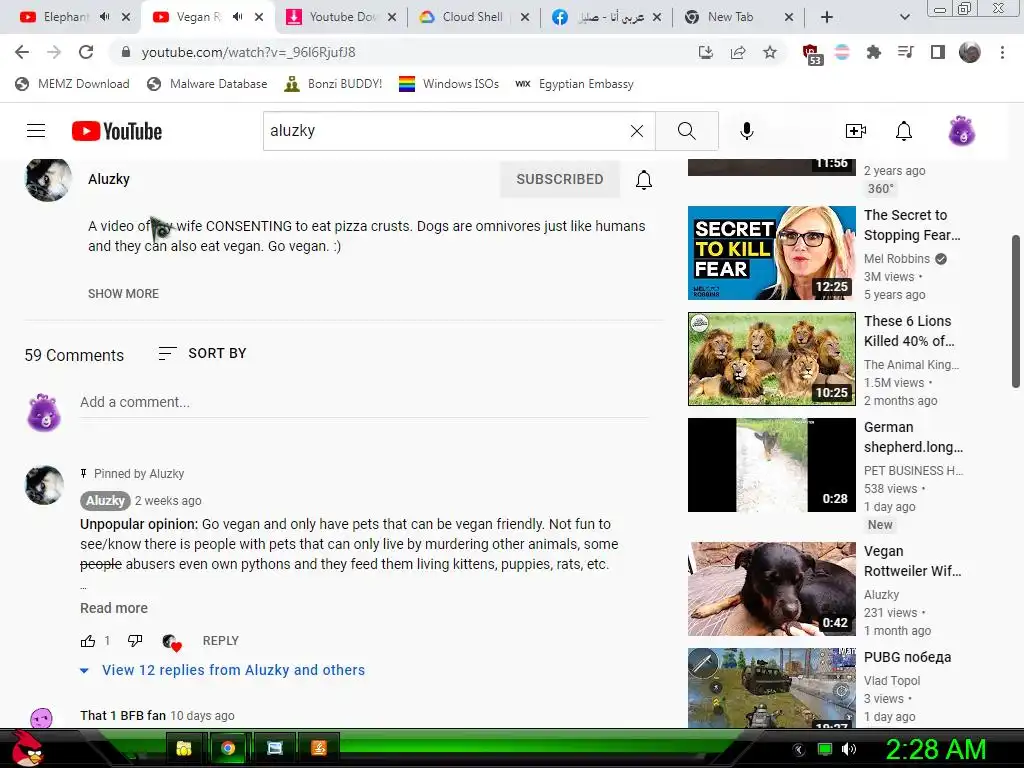Open the uBlock extension showing 53
The height and width of the screenshot is (768, 1024).
(x=811, y=54)
